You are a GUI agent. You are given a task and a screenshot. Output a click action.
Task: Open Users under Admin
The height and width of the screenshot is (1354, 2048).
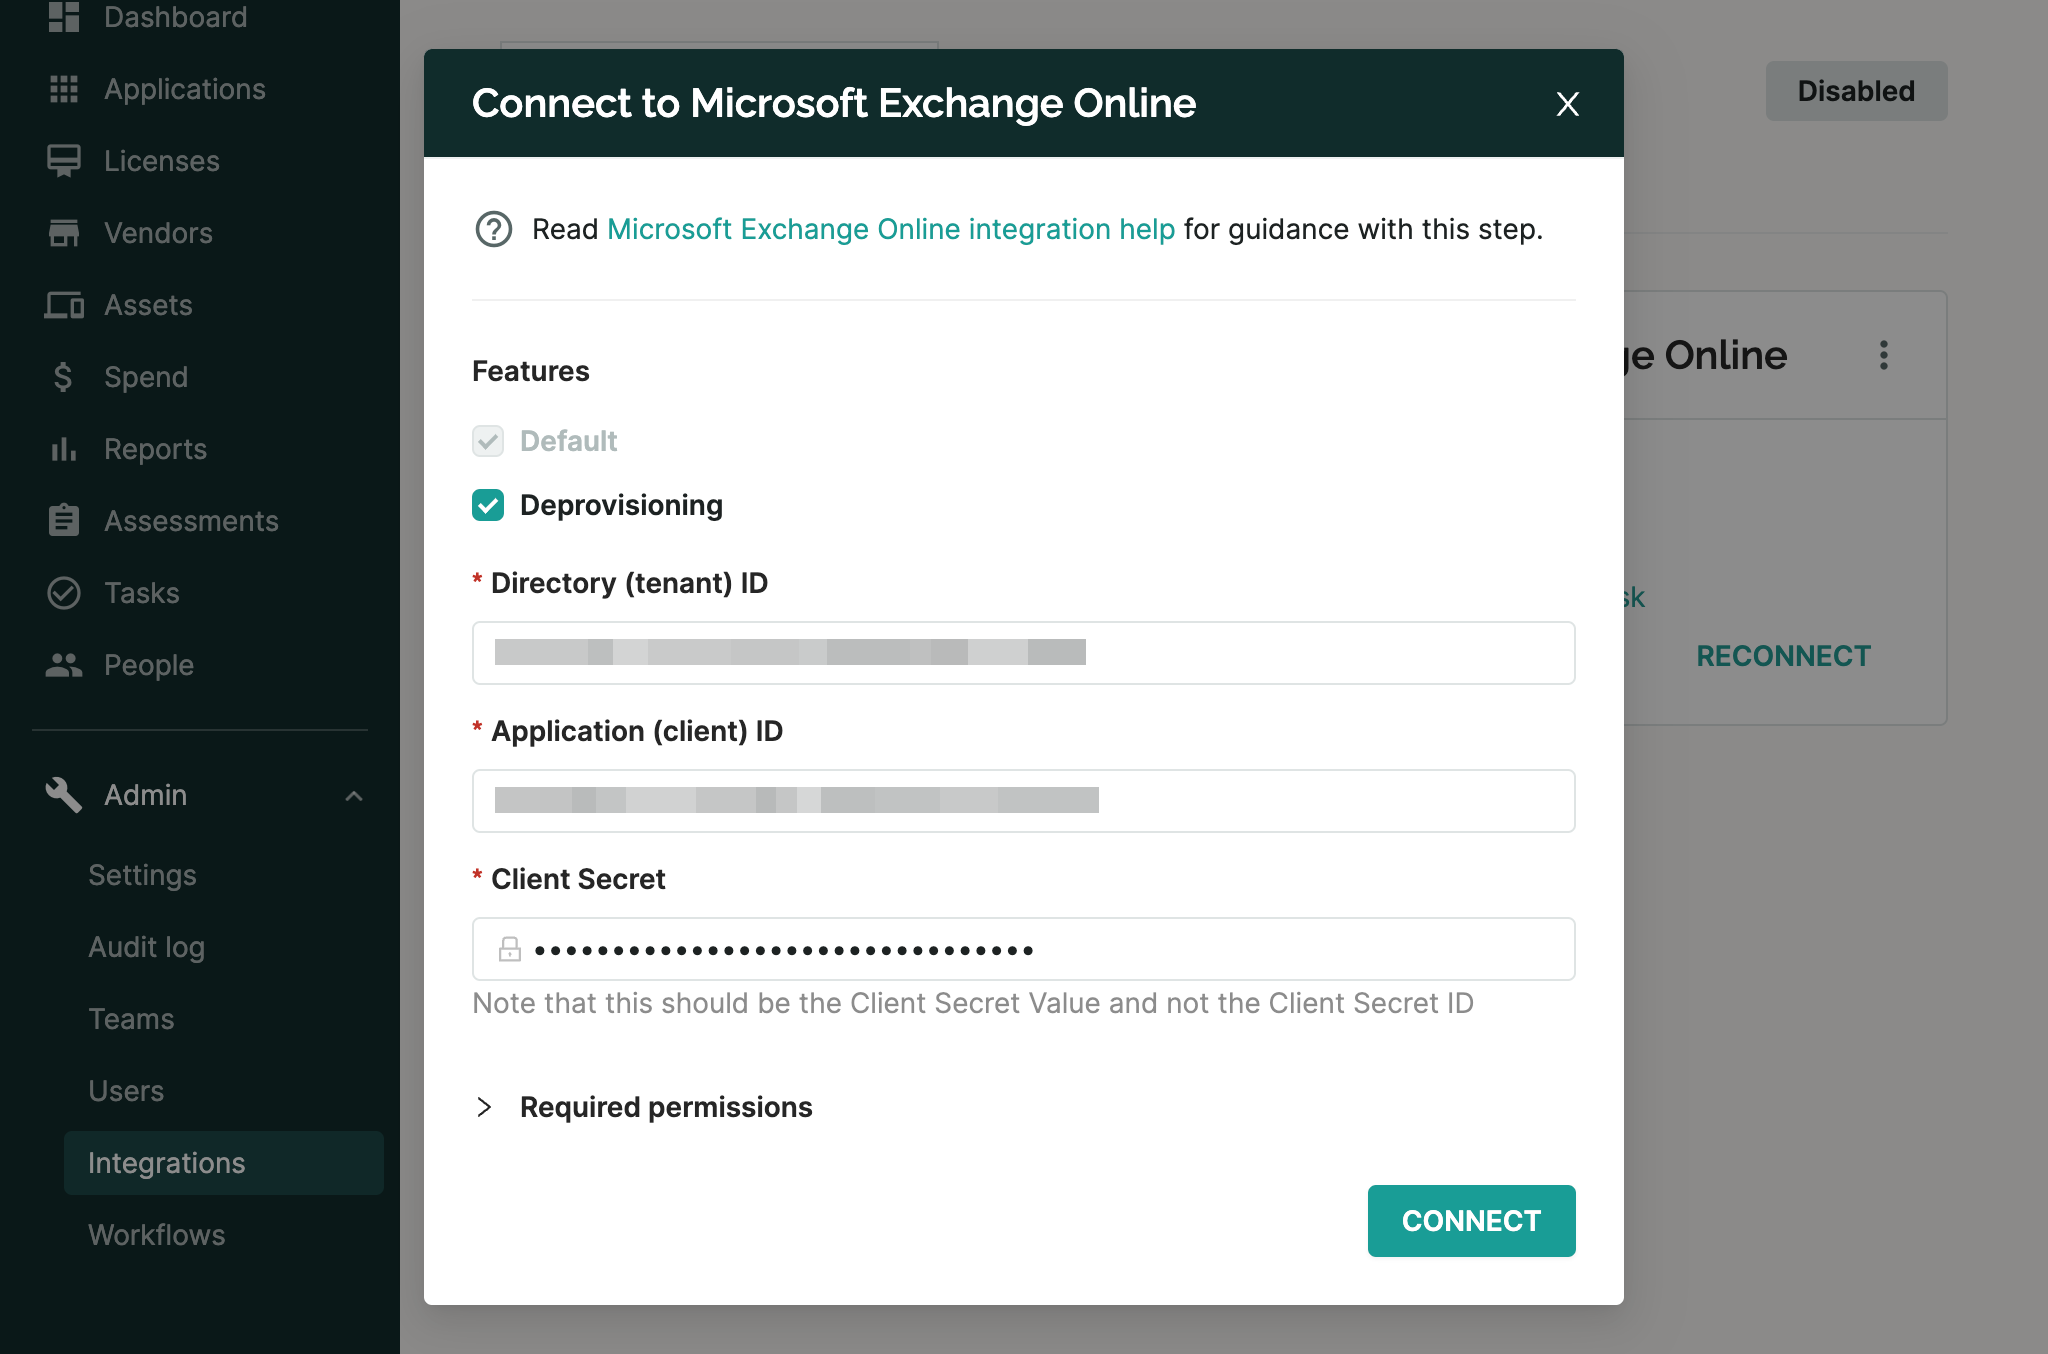click(126, 1091)
